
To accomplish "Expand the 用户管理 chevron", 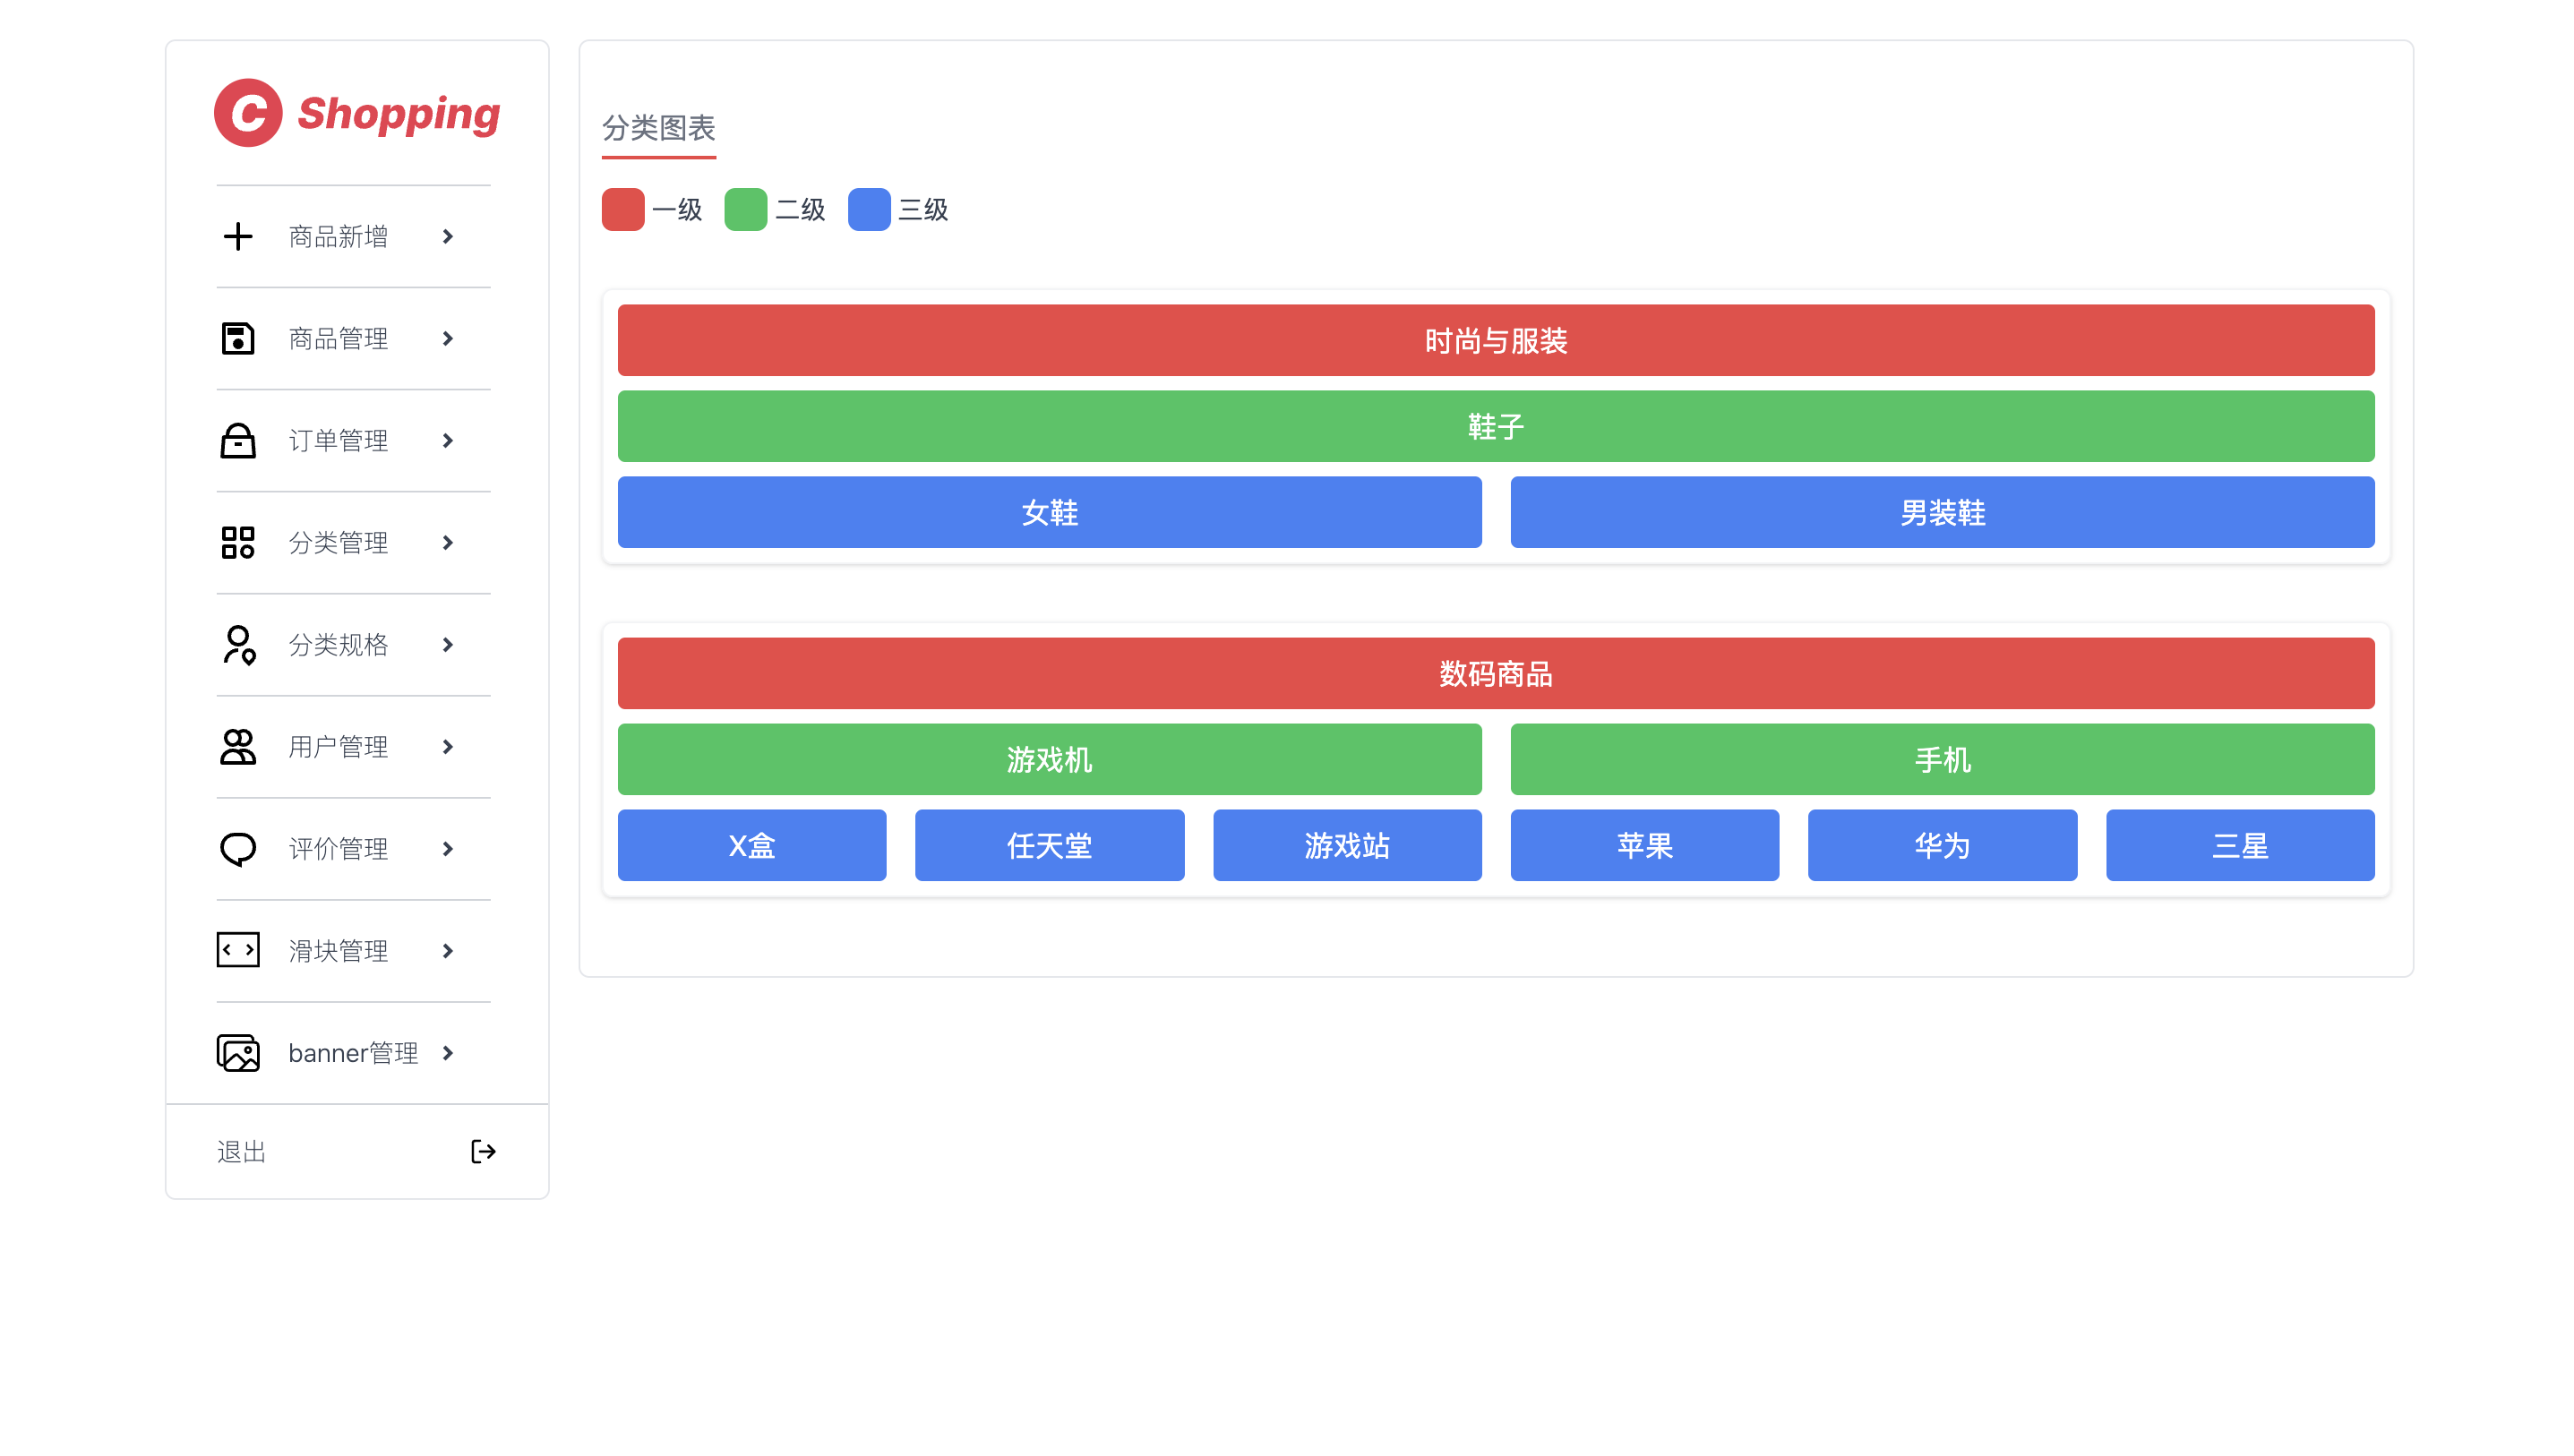I will pos(448,747).
